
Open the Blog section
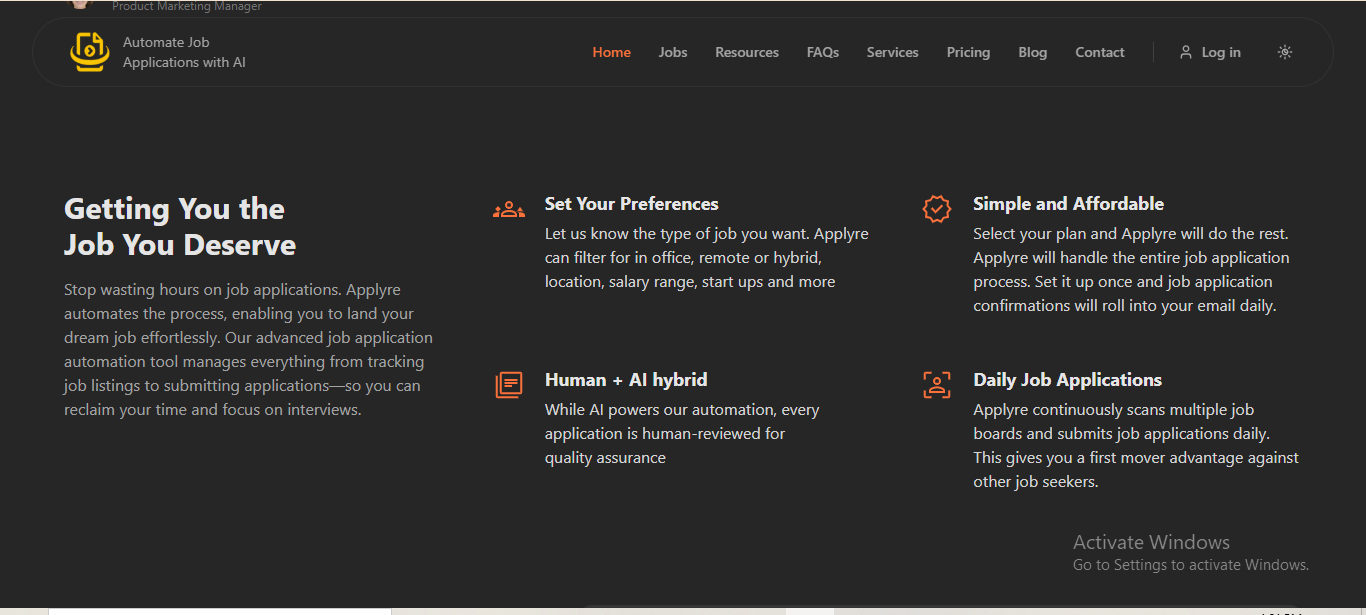pyautogui.click(x=1032, y=52)
